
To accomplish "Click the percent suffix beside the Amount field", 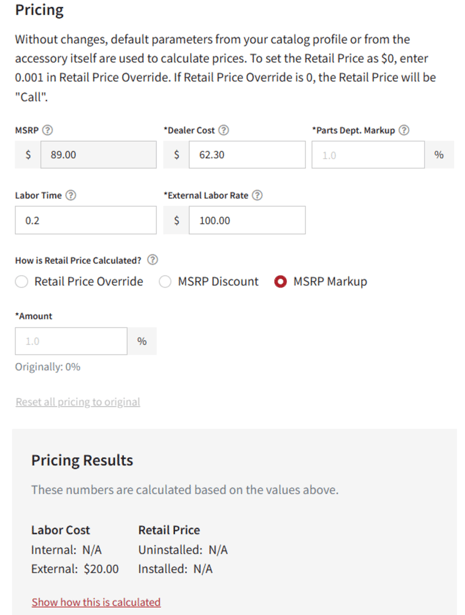I will tap(142, 341).
